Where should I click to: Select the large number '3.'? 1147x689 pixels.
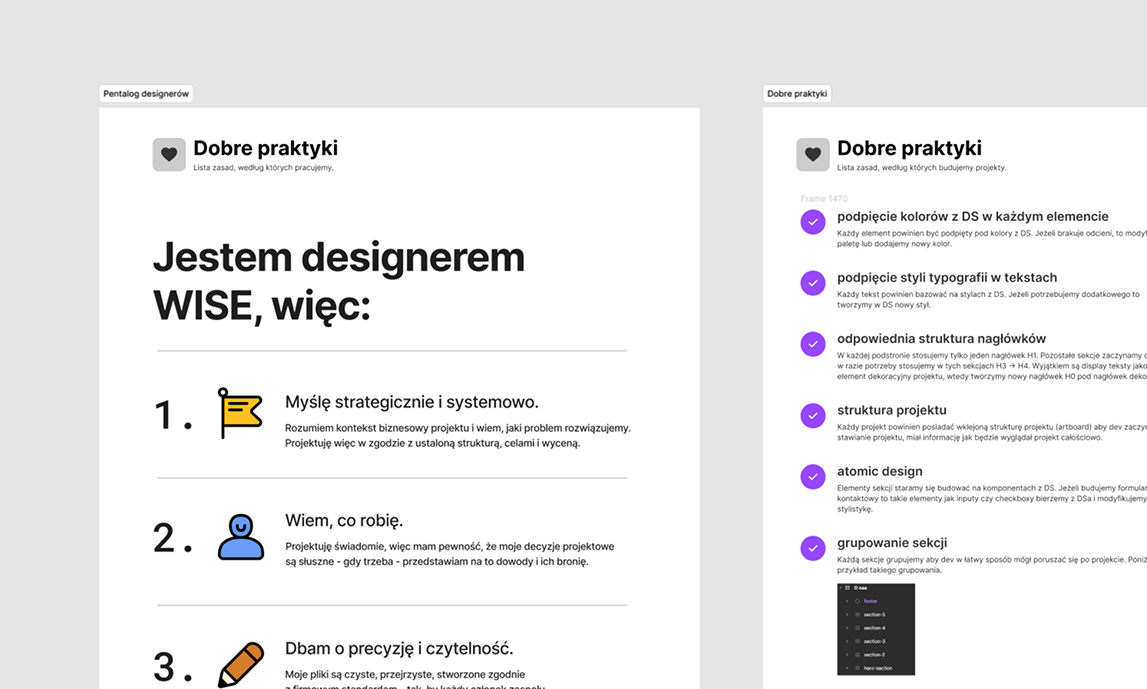[173, 667]
